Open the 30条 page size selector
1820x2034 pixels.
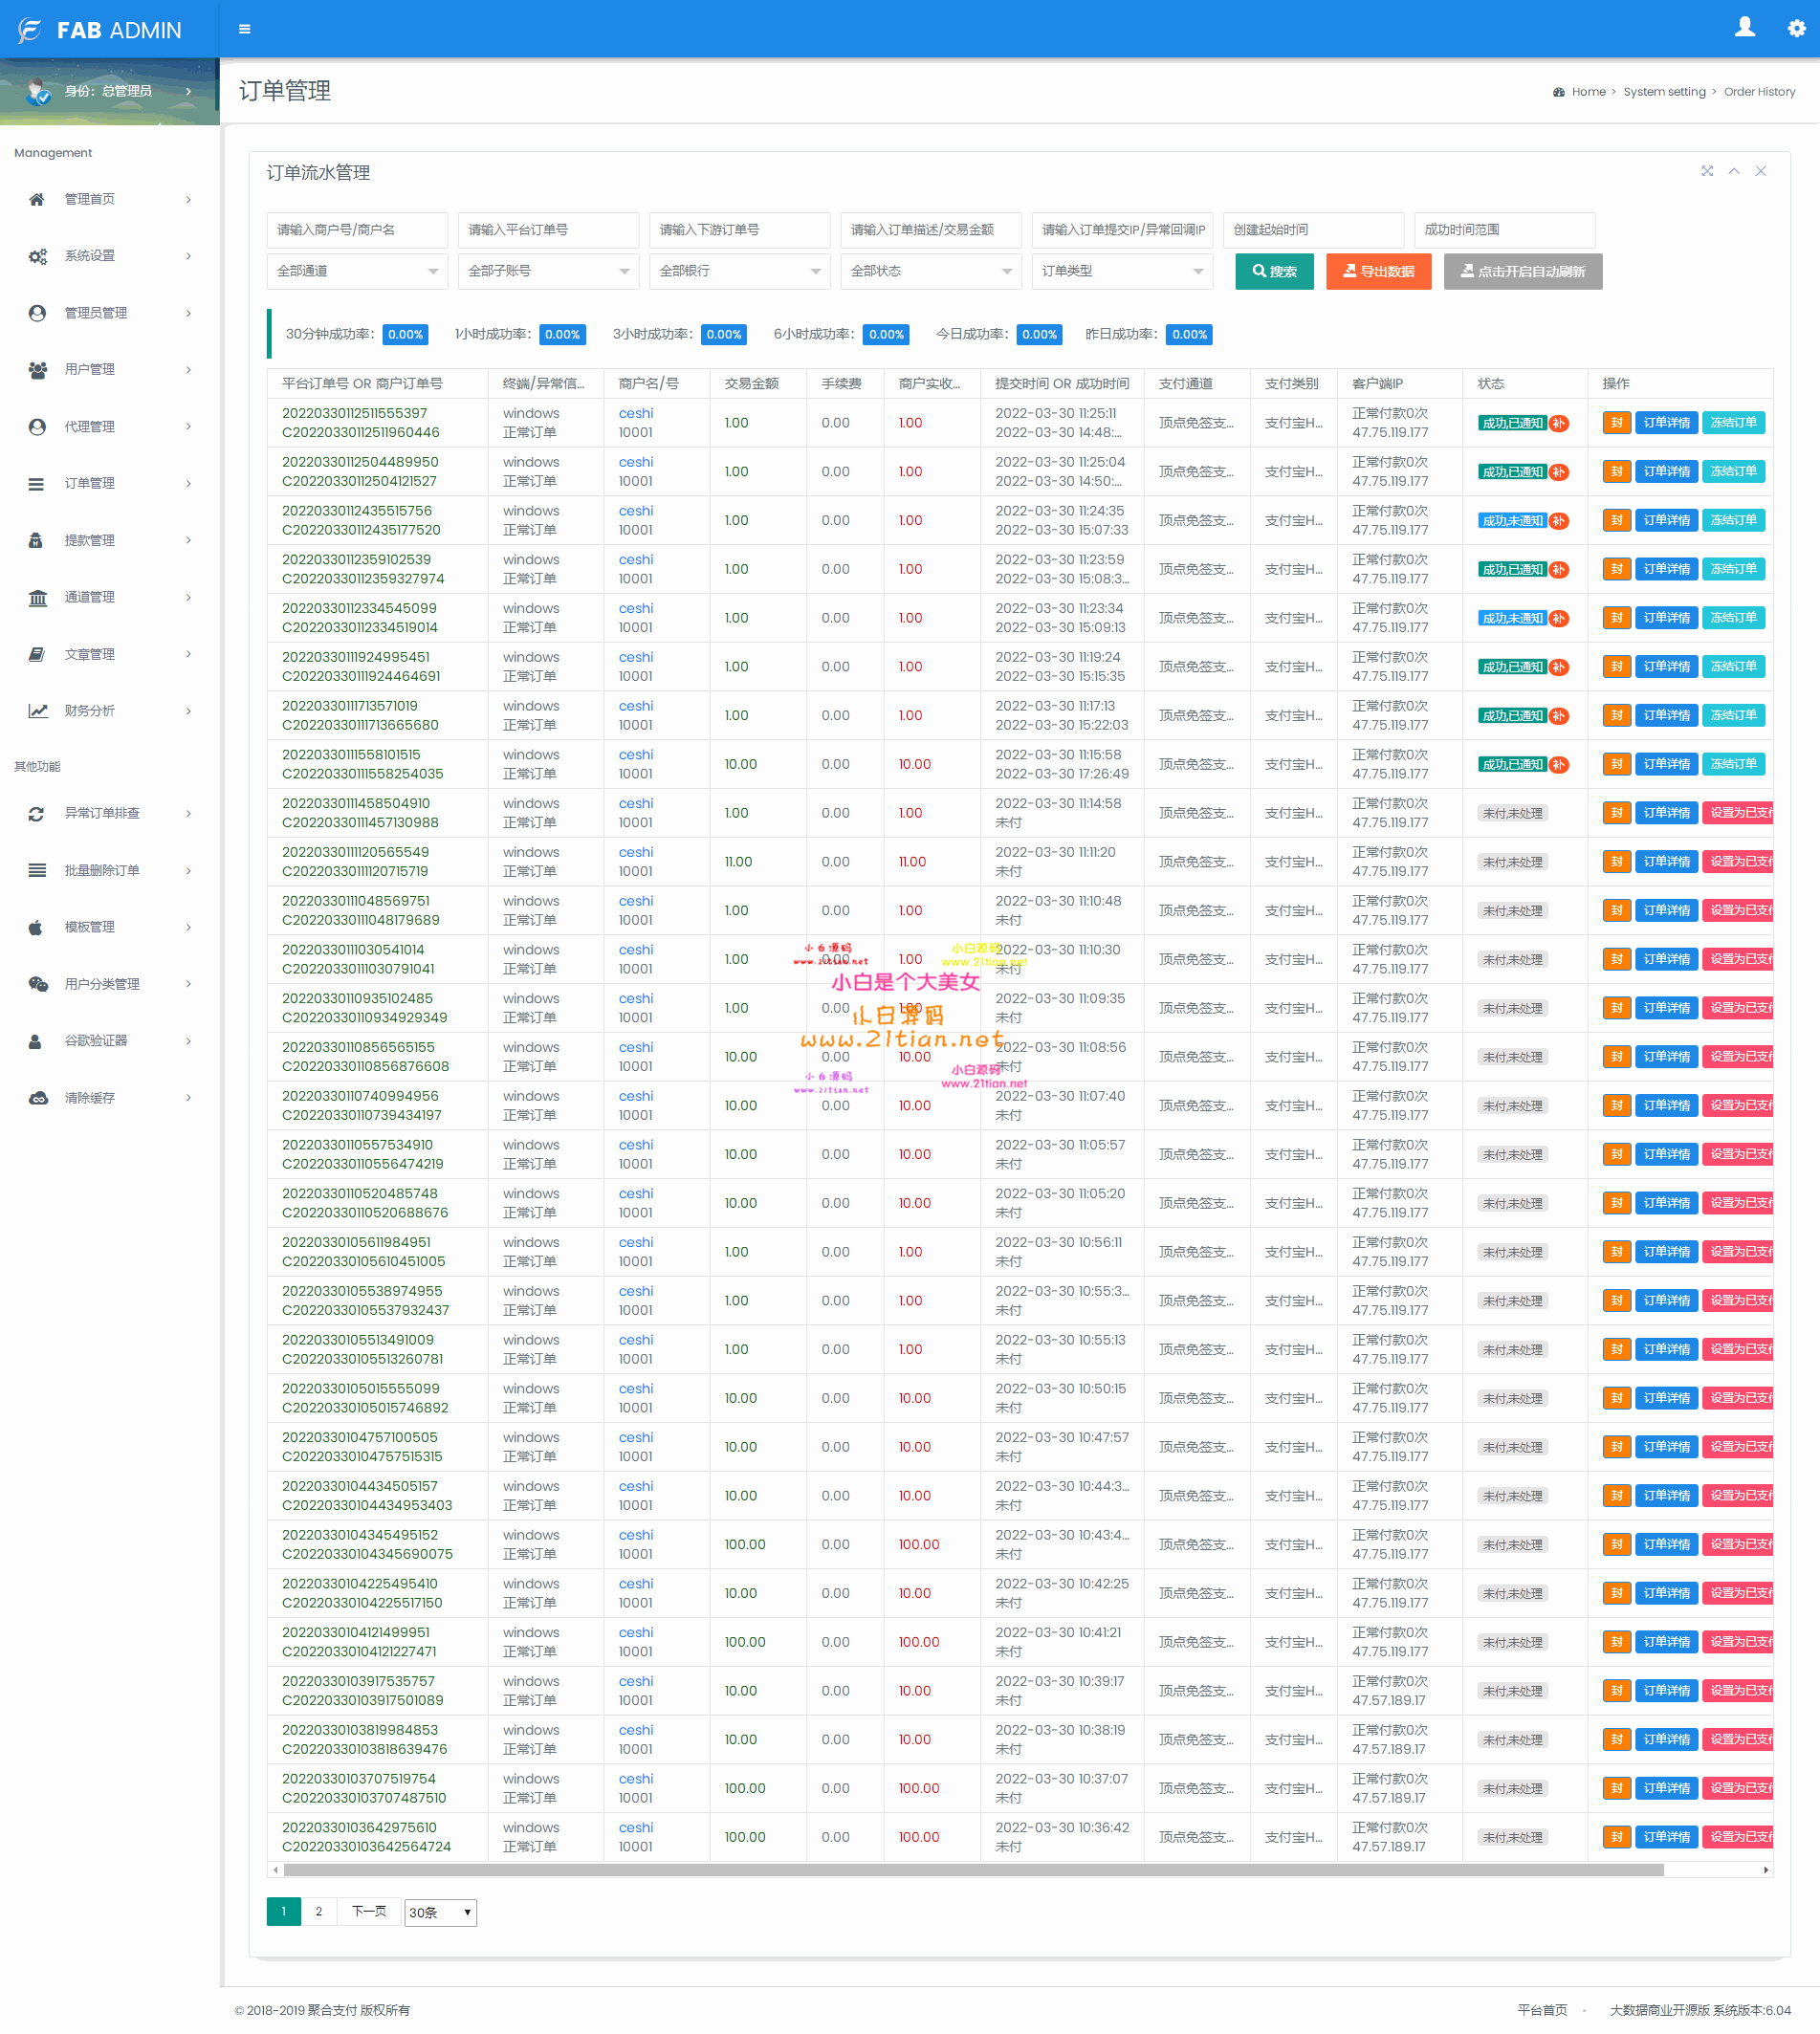click(440, 1912)
